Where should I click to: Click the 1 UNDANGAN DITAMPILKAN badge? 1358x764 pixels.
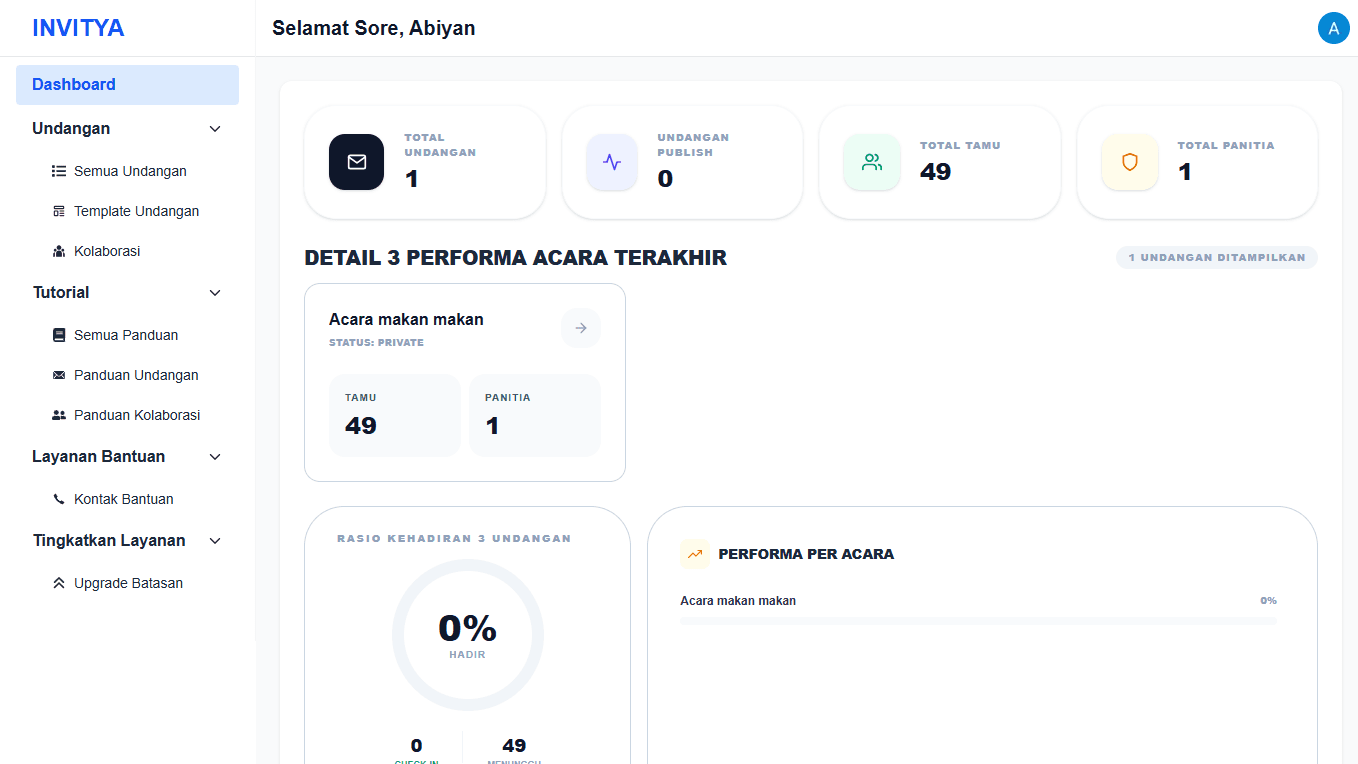click(x=1216, y=257)
